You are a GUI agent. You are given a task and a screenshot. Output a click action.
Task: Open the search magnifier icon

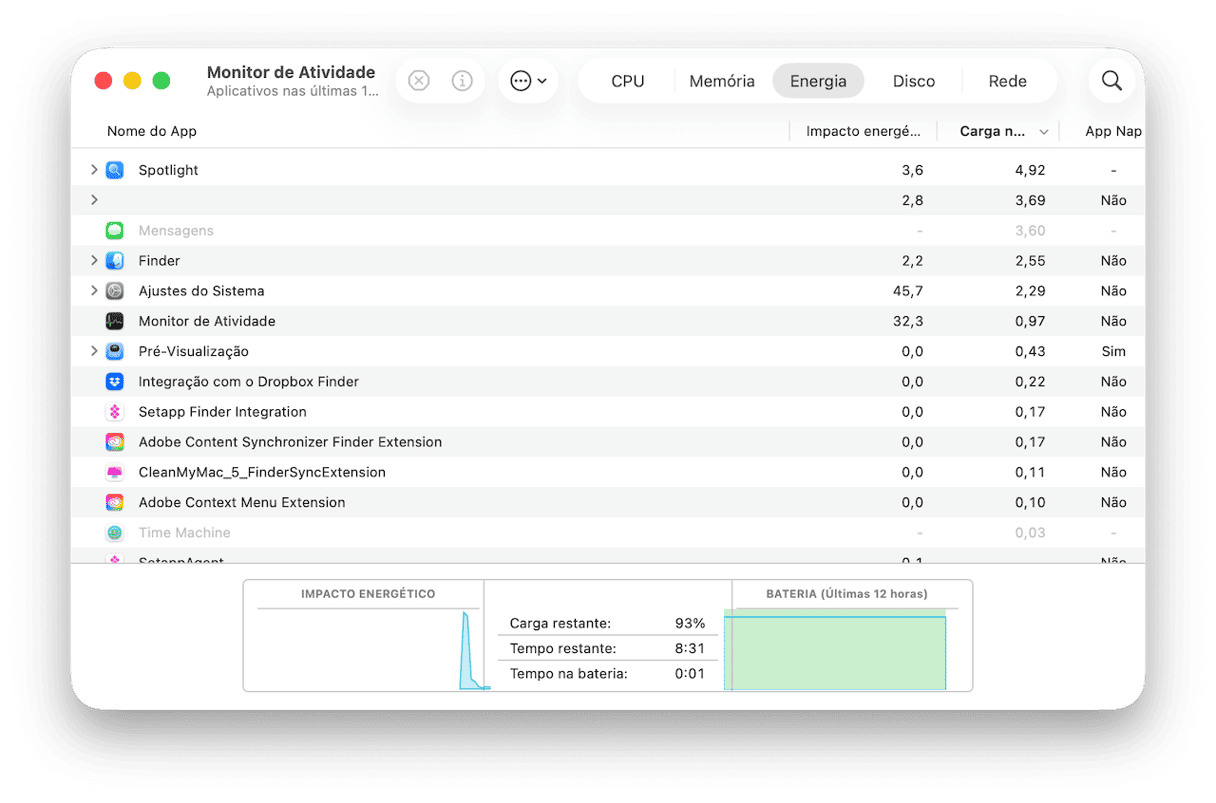(x=1112, y=81)
